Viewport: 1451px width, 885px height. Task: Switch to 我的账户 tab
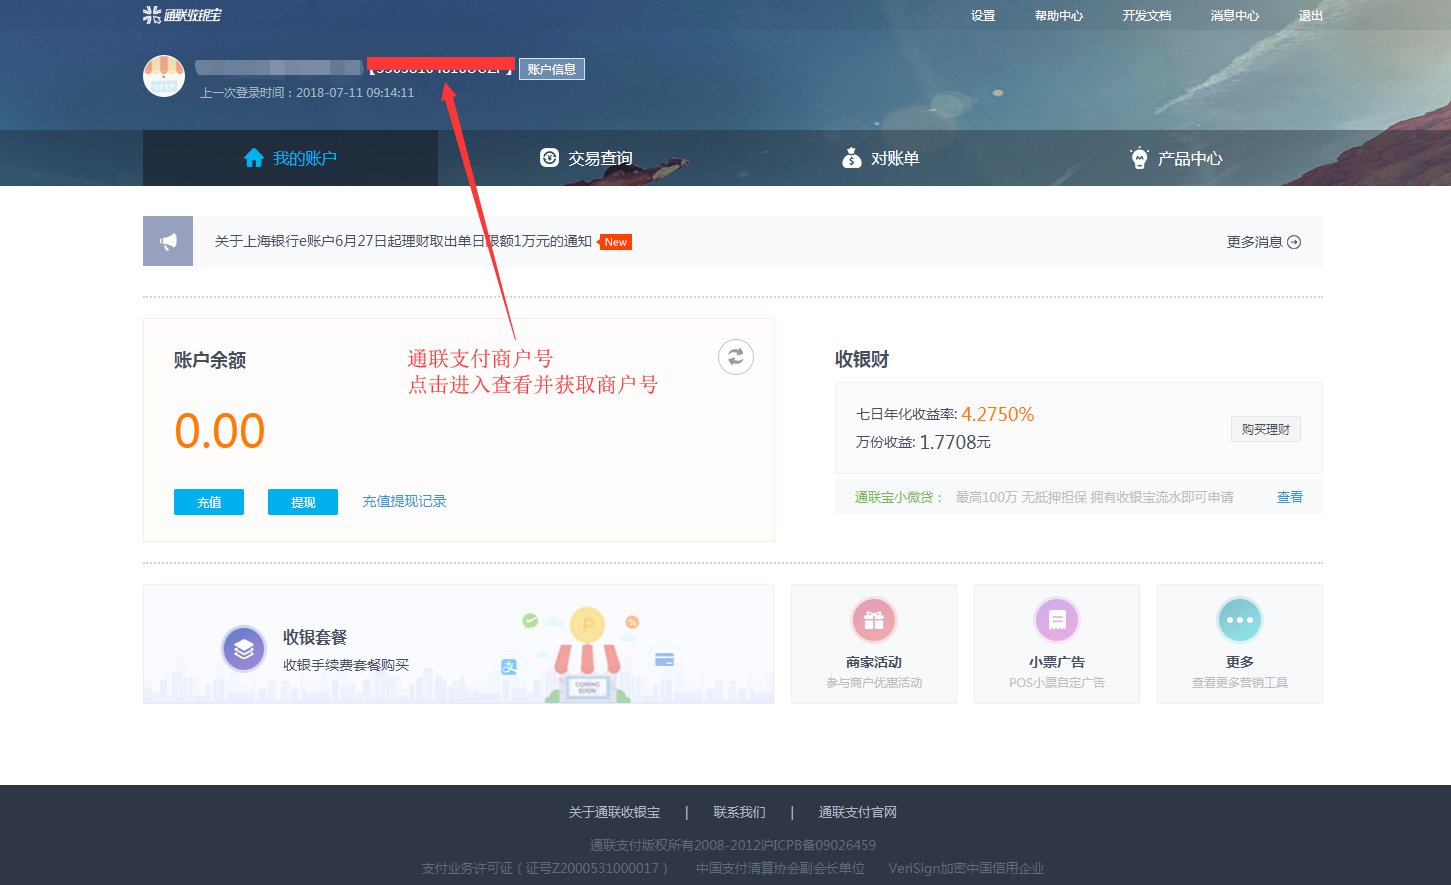pyautogui.click(x=290, y=158)
